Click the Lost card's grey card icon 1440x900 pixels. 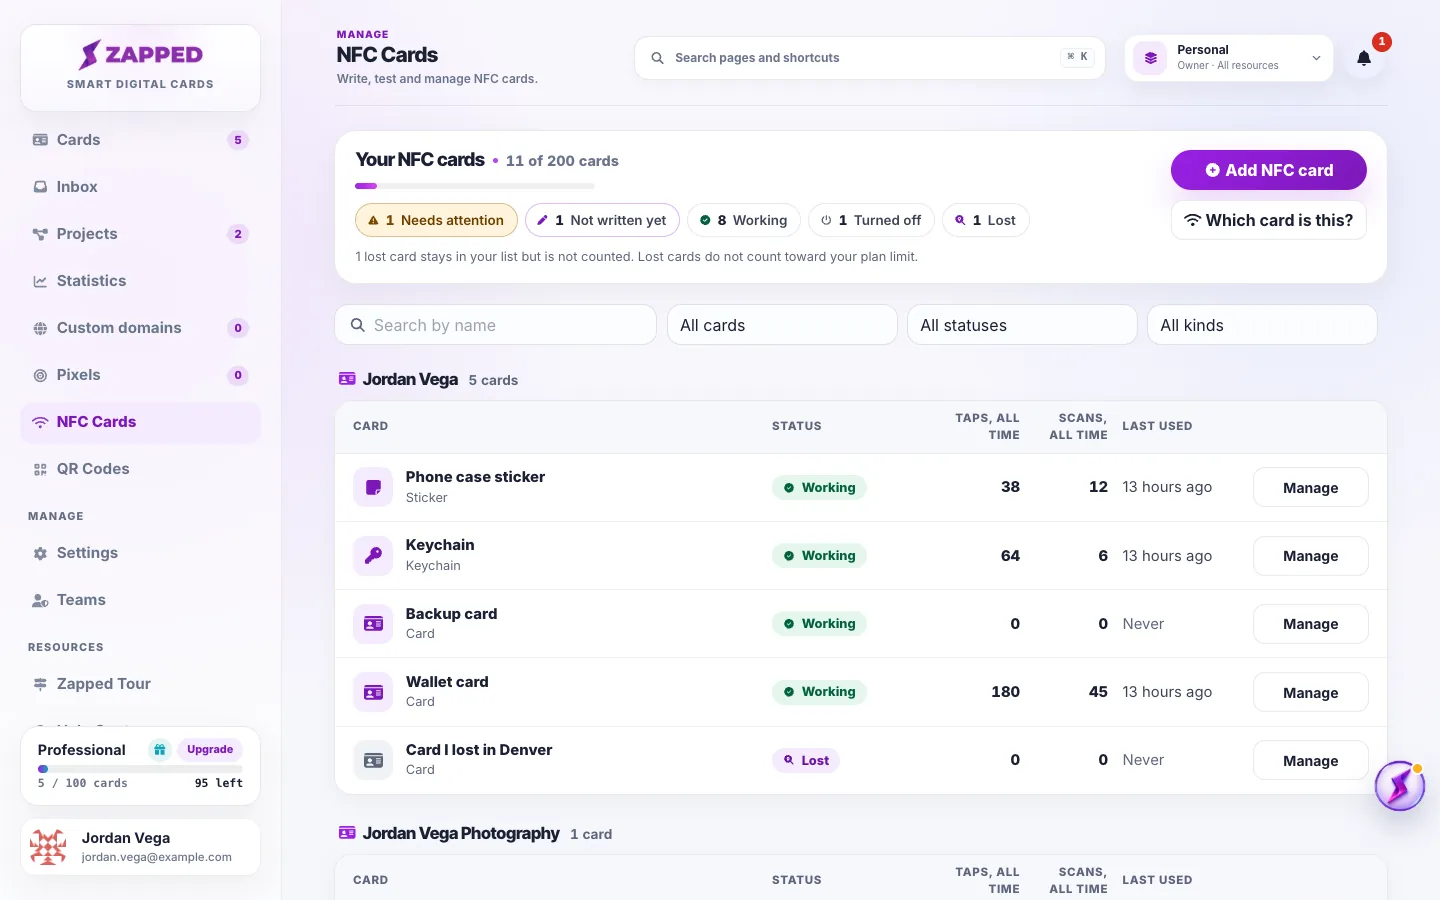[373, 760]
